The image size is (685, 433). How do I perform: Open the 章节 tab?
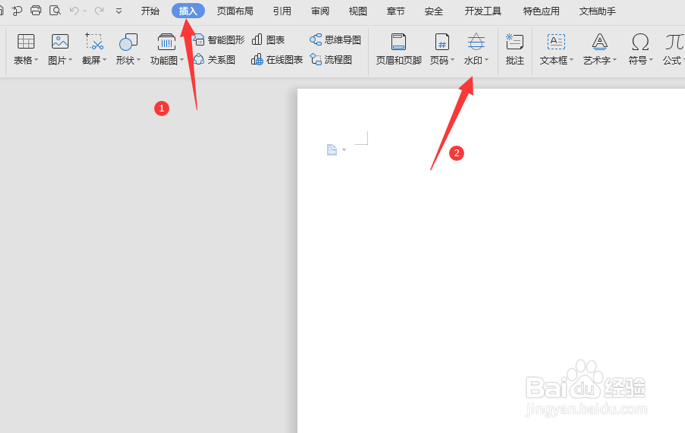click(396, 11)
